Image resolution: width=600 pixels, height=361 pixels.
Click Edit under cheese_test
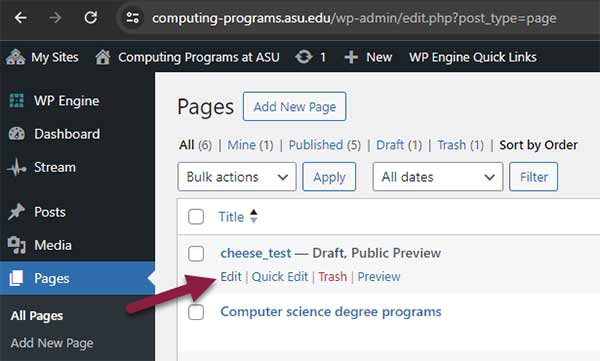click(231, 276)
